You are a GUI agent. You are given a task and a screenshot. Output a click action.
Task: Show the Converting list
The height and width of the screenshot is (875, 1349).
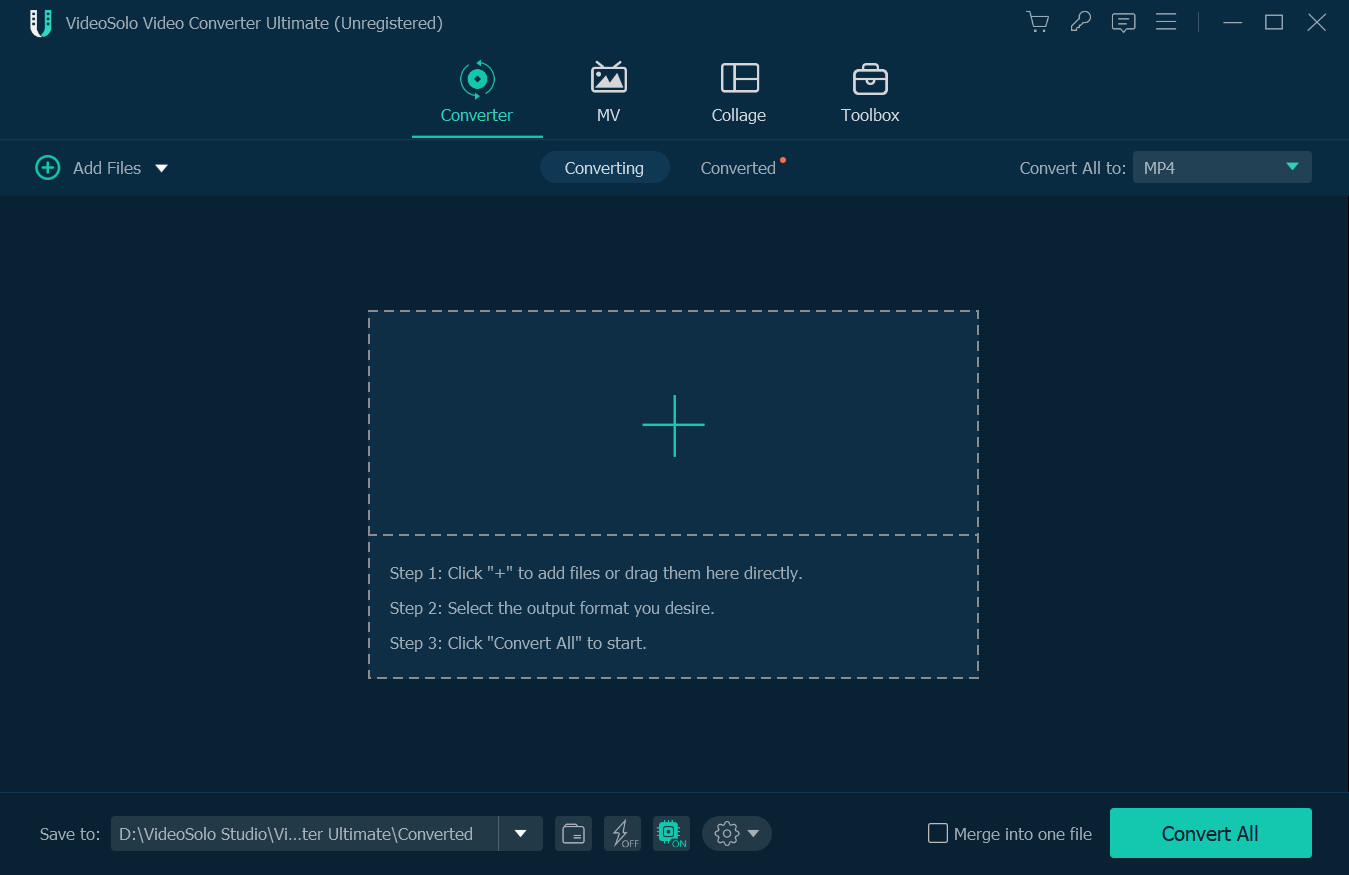(x=604, y=168)
